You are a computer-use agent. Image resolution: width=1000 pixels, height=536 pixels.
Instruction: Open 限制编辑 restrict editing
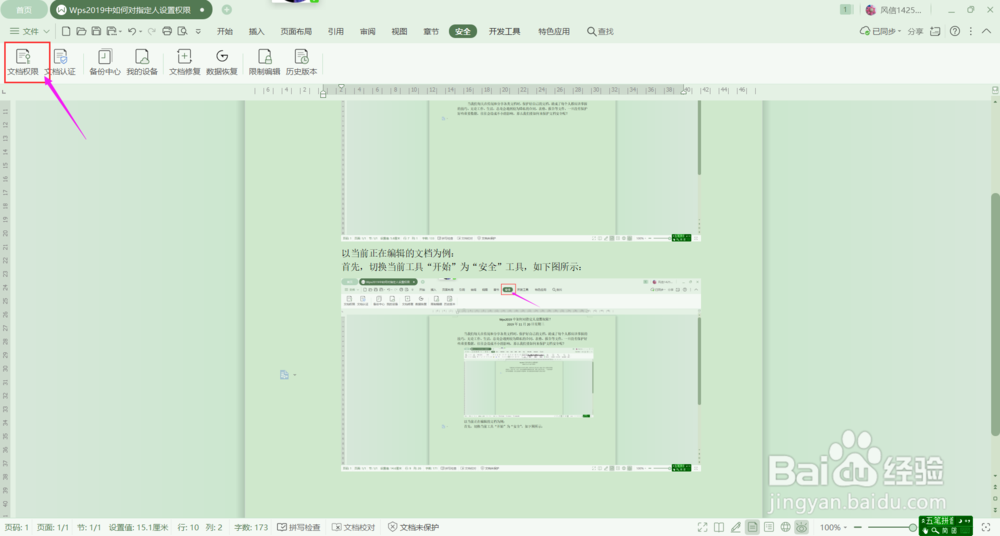[264, 63]
